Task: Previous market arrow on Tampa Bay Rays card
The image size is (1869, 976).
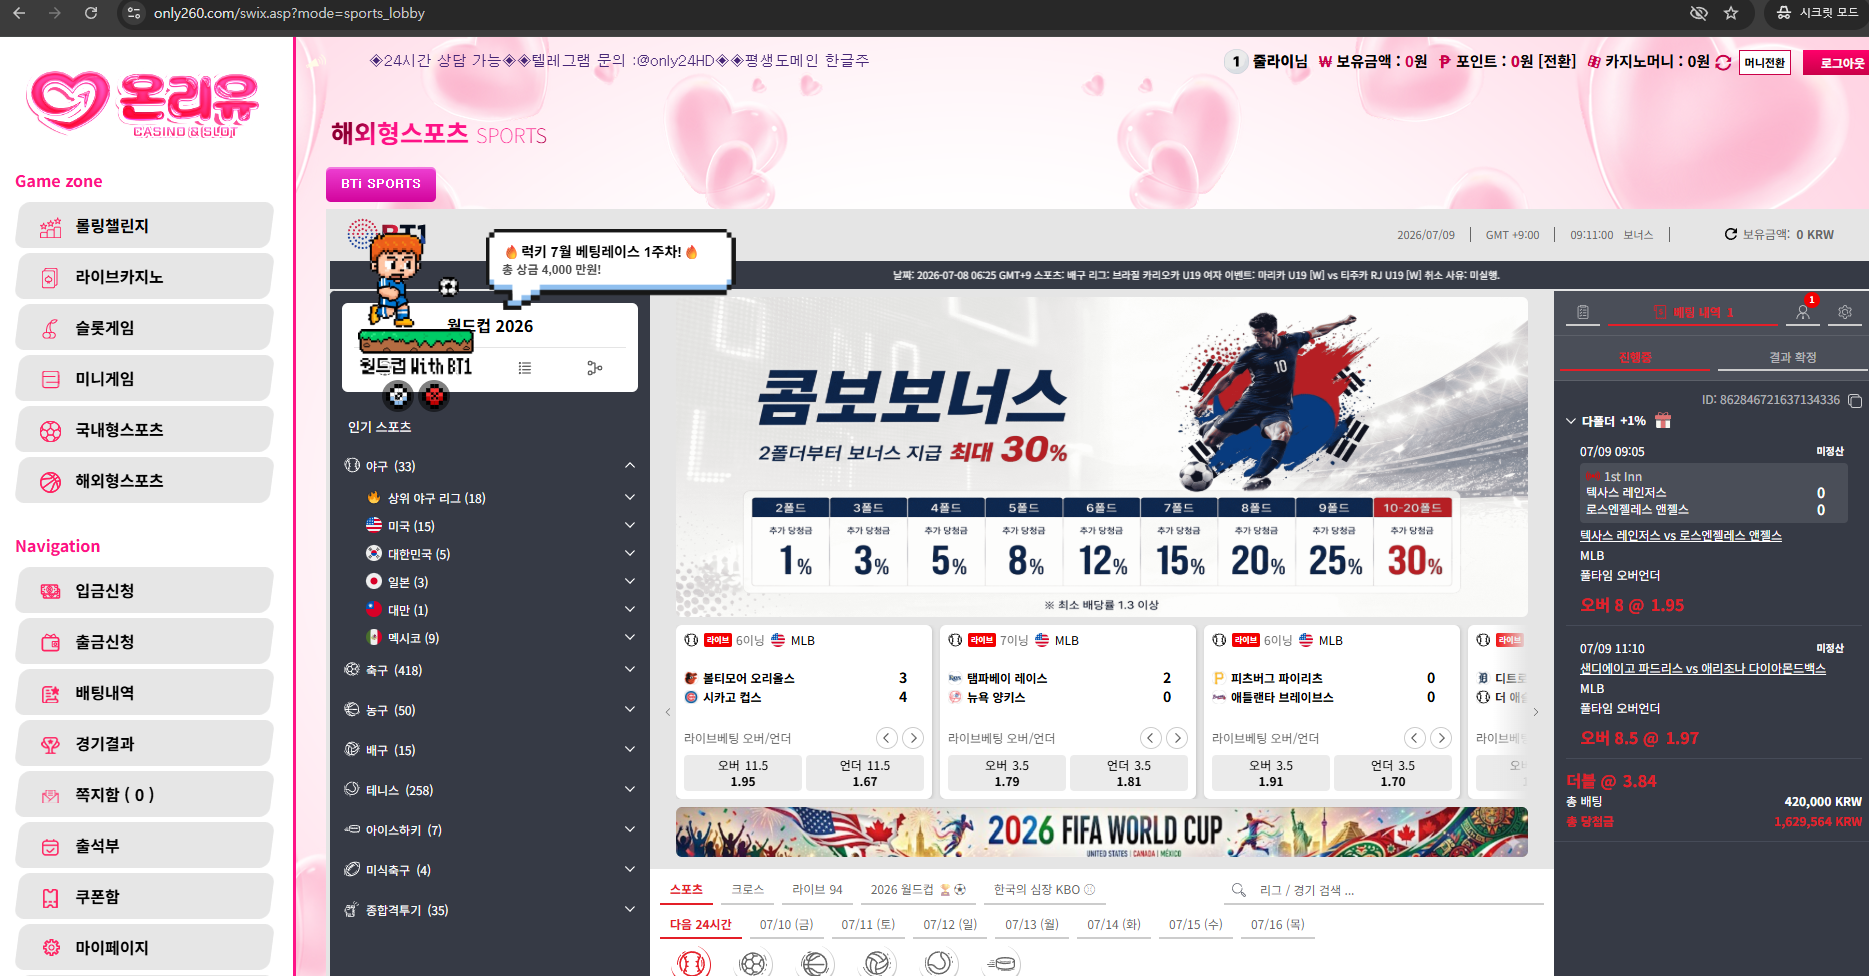Action: pos(1151,738)
